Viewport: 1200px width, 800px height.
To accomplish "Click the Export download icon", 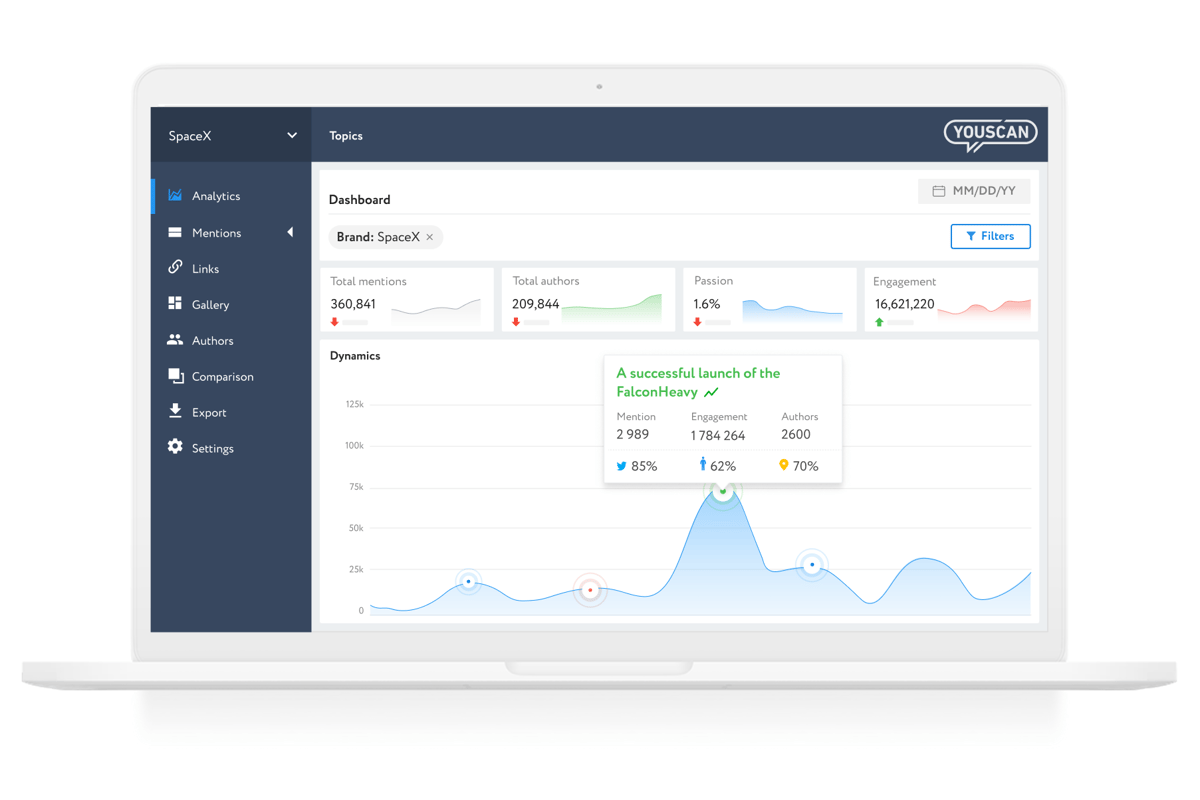I will coord(175,412).
